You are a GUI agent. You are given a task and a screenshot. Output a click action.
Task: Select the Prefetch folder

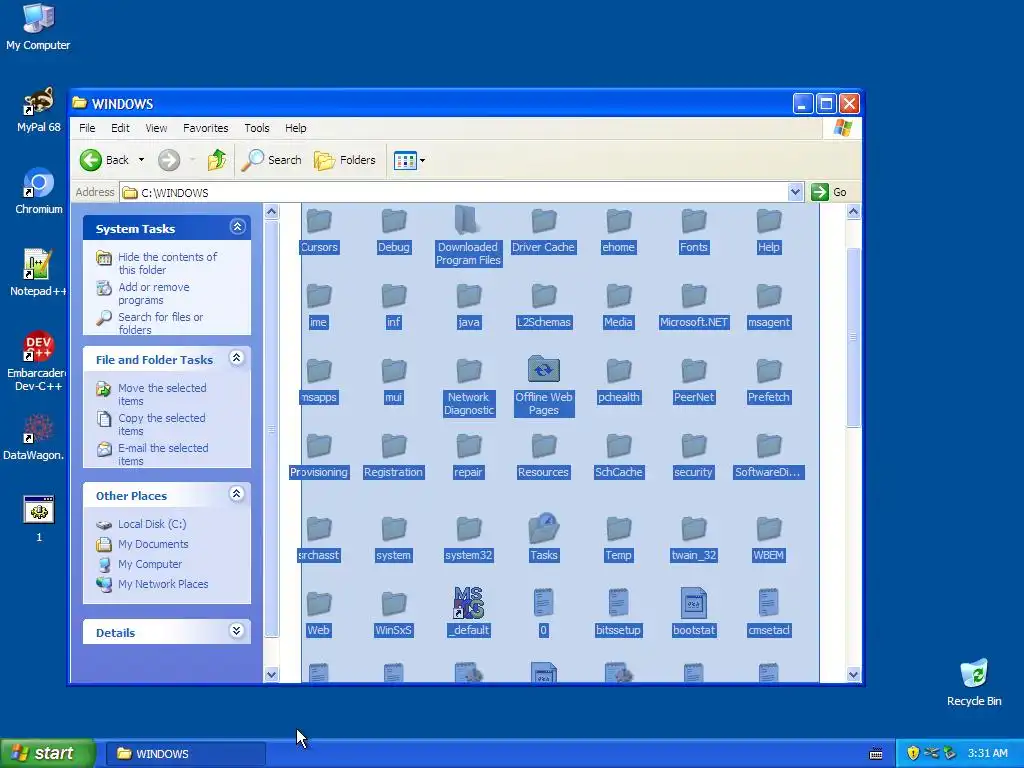tap(769, 381)
